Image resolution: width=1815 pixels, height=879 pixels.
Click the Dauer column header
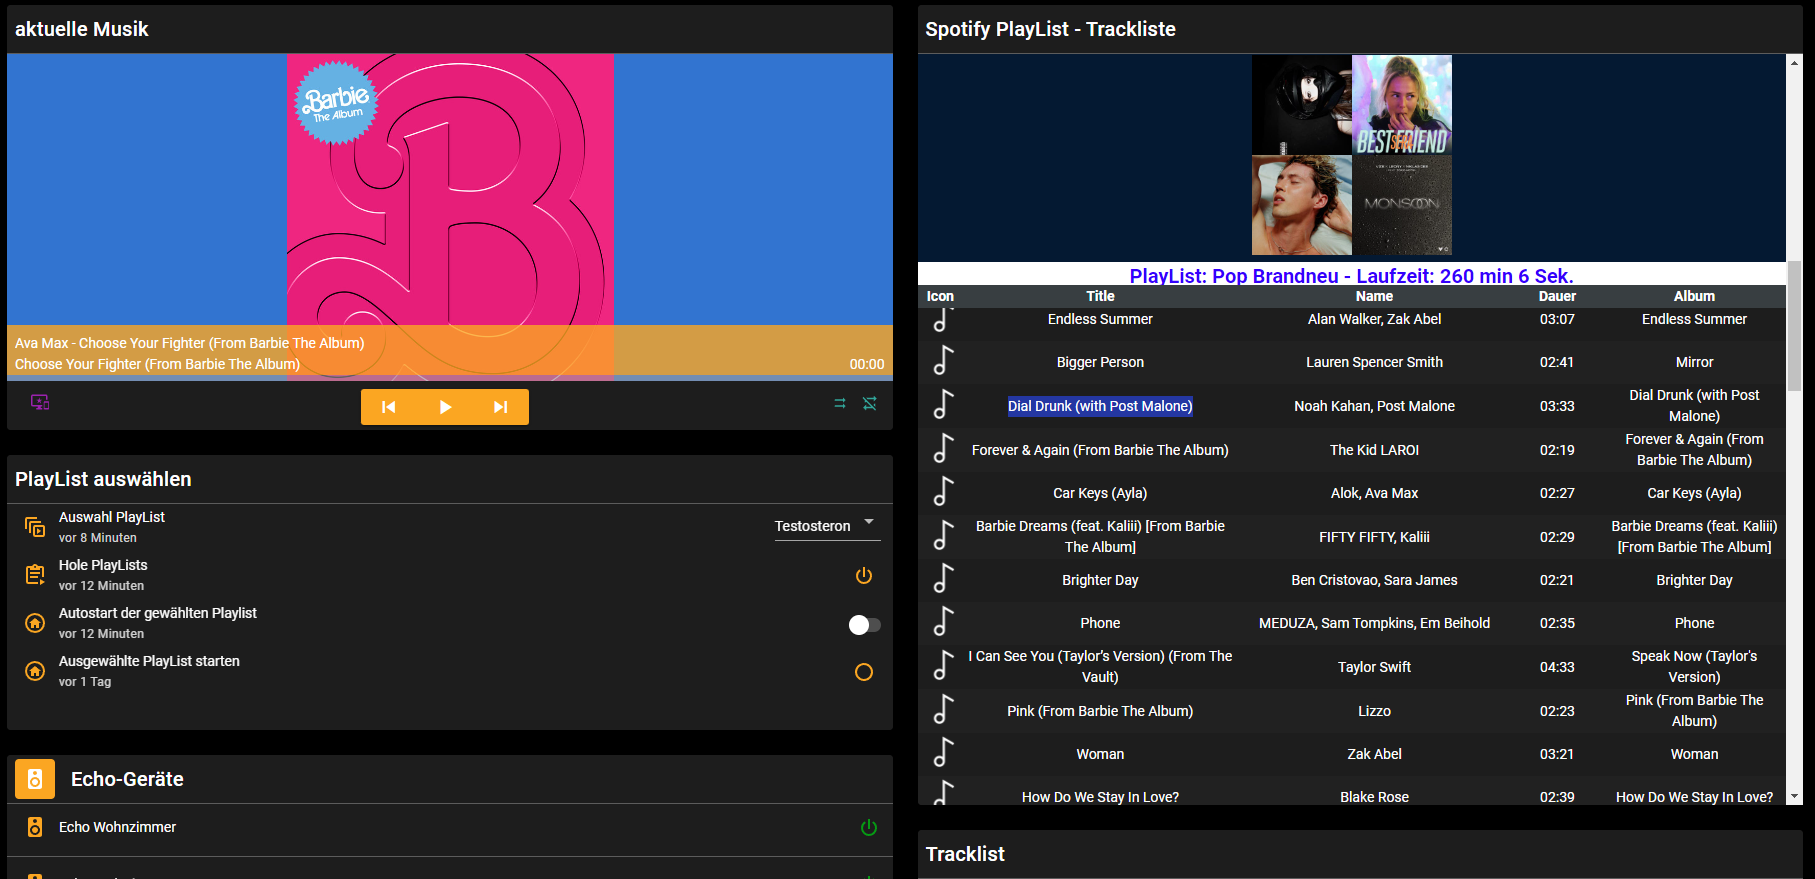click(1557, 296)
